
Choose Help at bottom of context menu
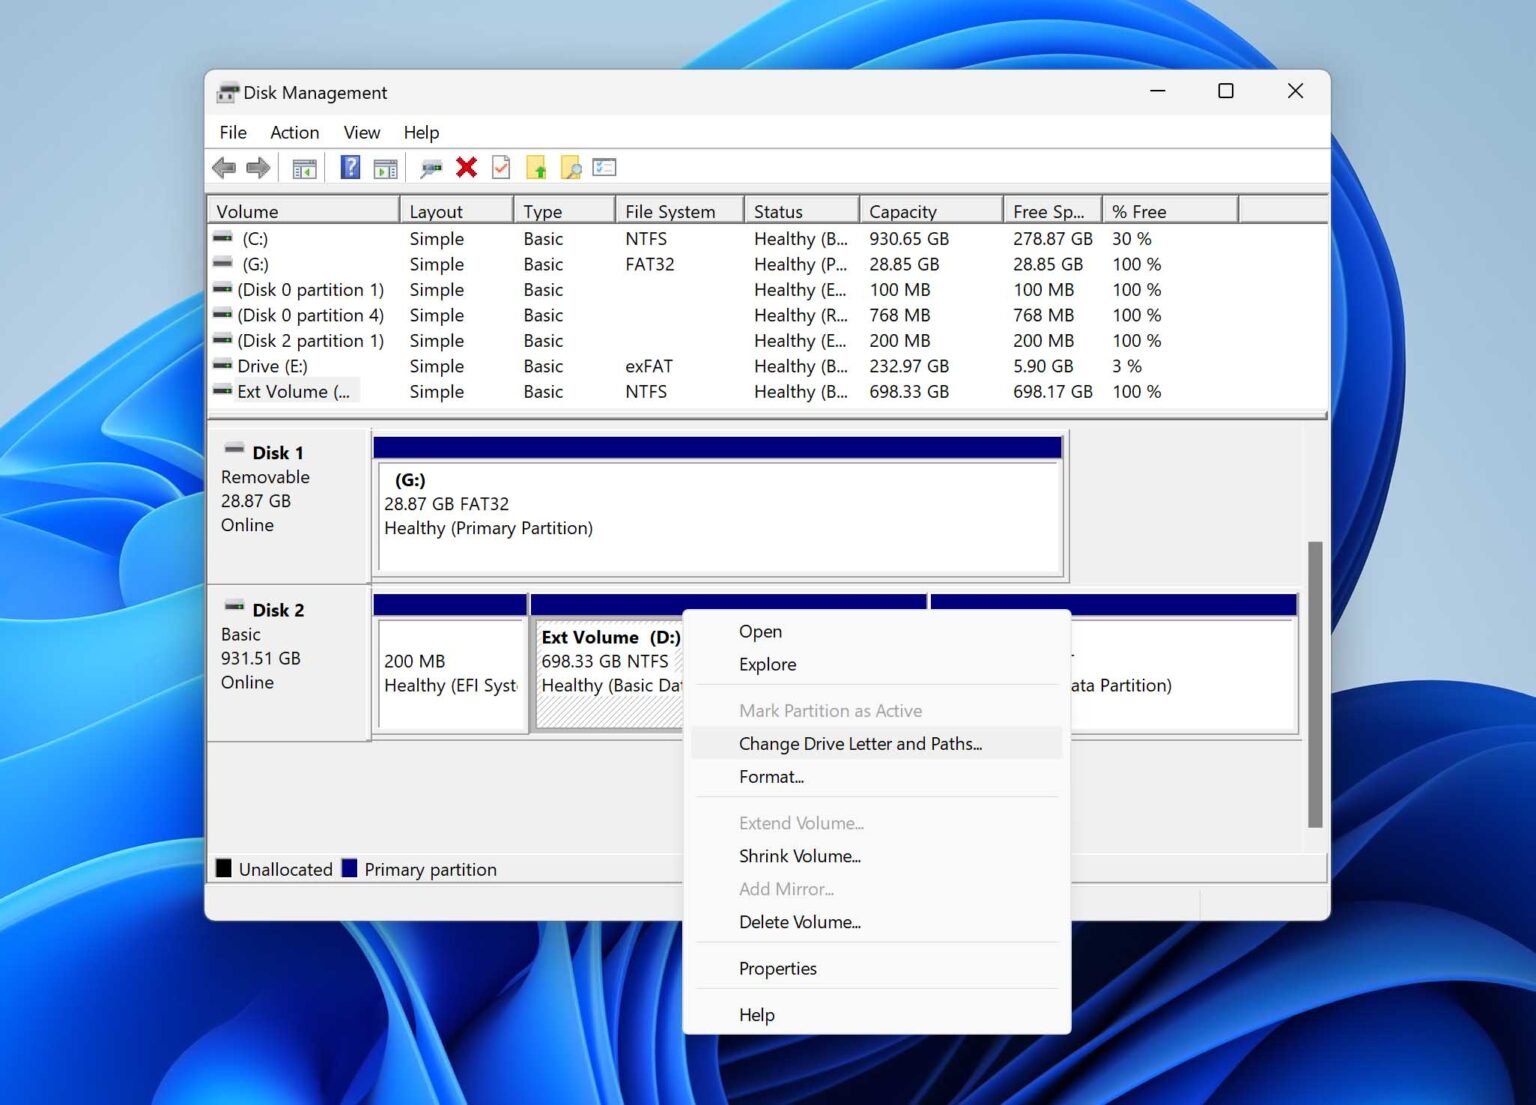pyautogui.click(x=877, y=1015)
